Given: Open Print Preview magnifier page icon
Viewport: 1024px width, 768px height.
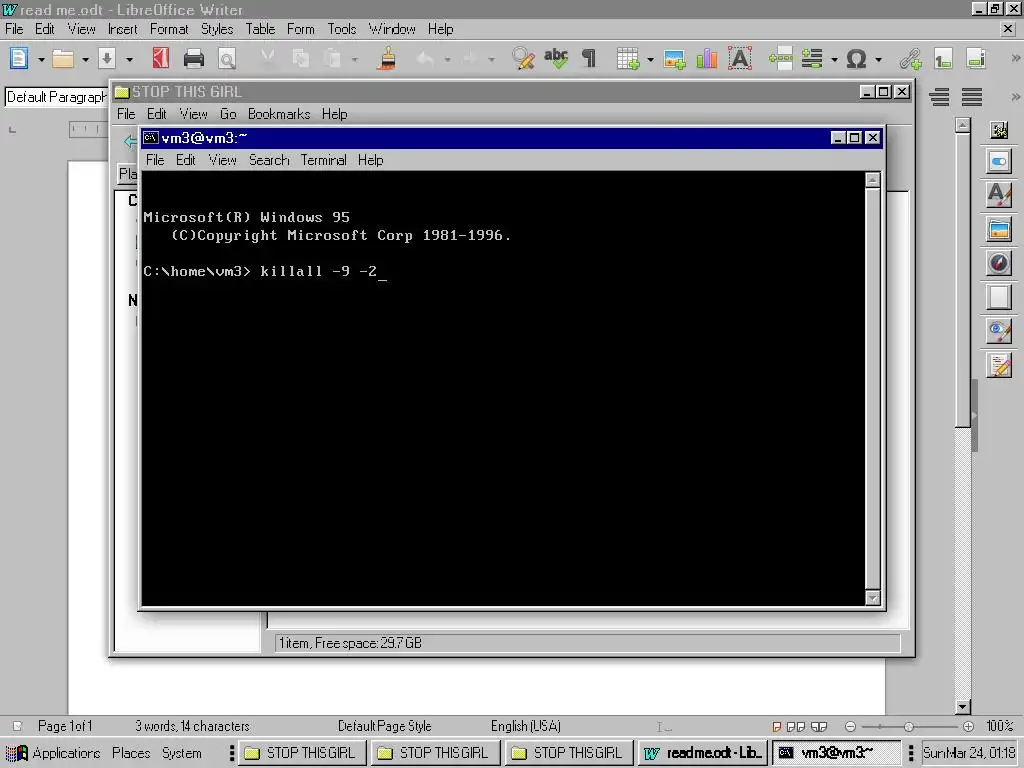Looking at the screenshot, I should 227,59.
